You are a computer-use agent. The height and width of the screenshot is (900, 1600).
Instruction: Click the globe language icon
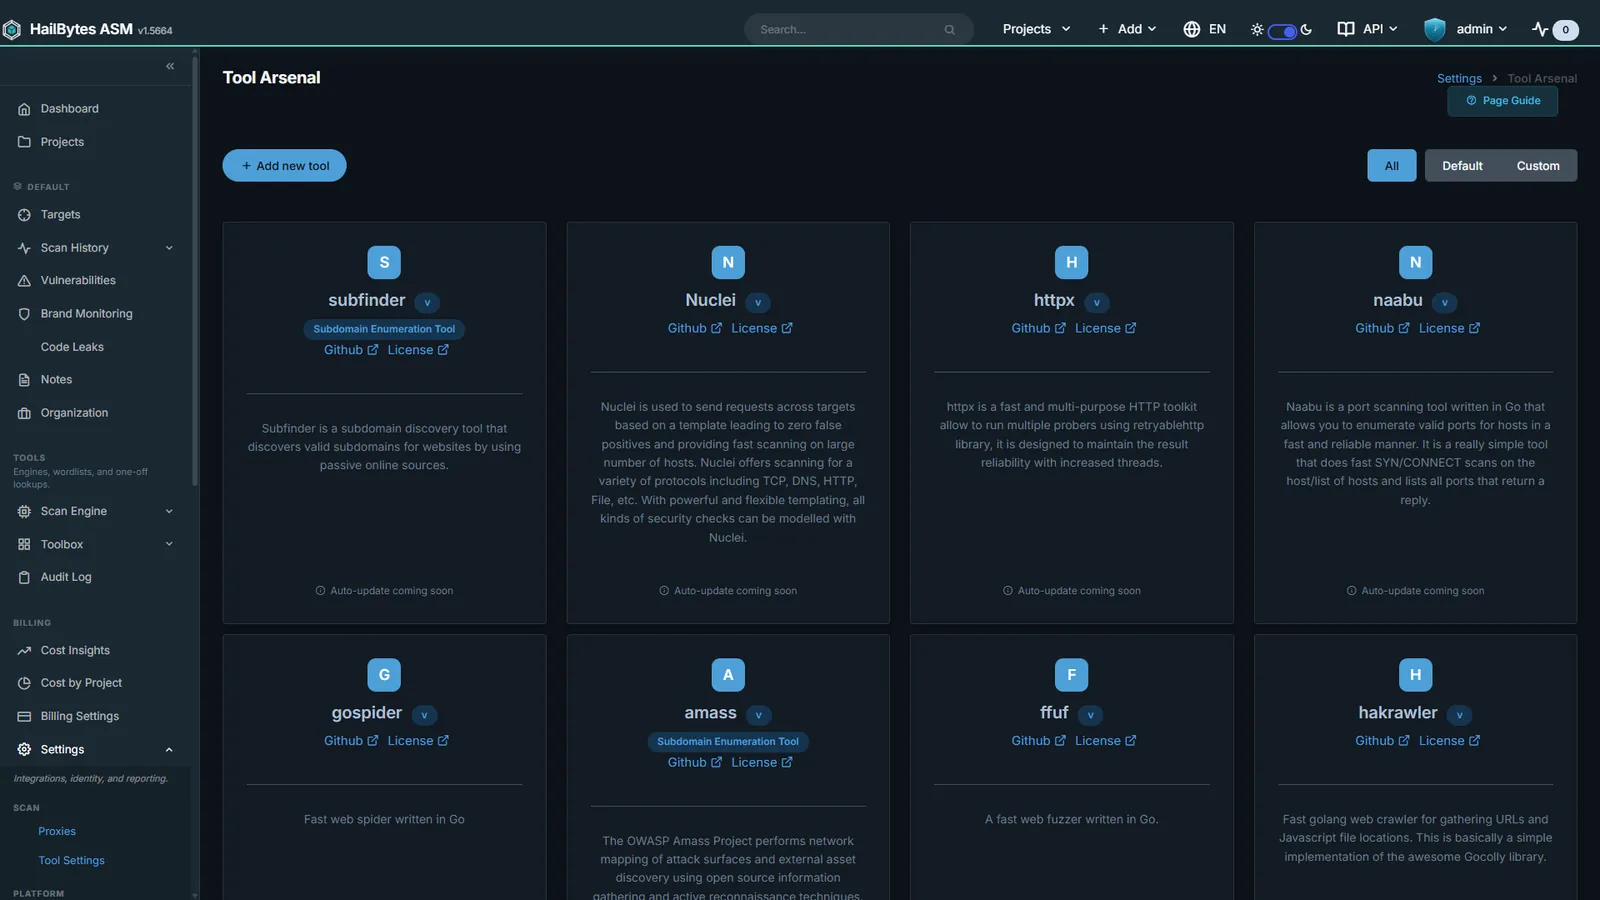tap(1191, 29)
